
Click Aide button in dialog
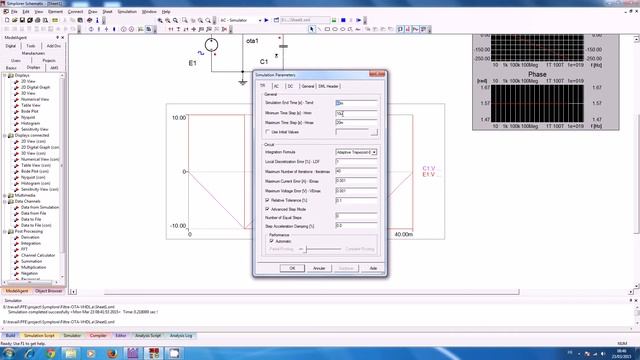[x=373, y=268]
